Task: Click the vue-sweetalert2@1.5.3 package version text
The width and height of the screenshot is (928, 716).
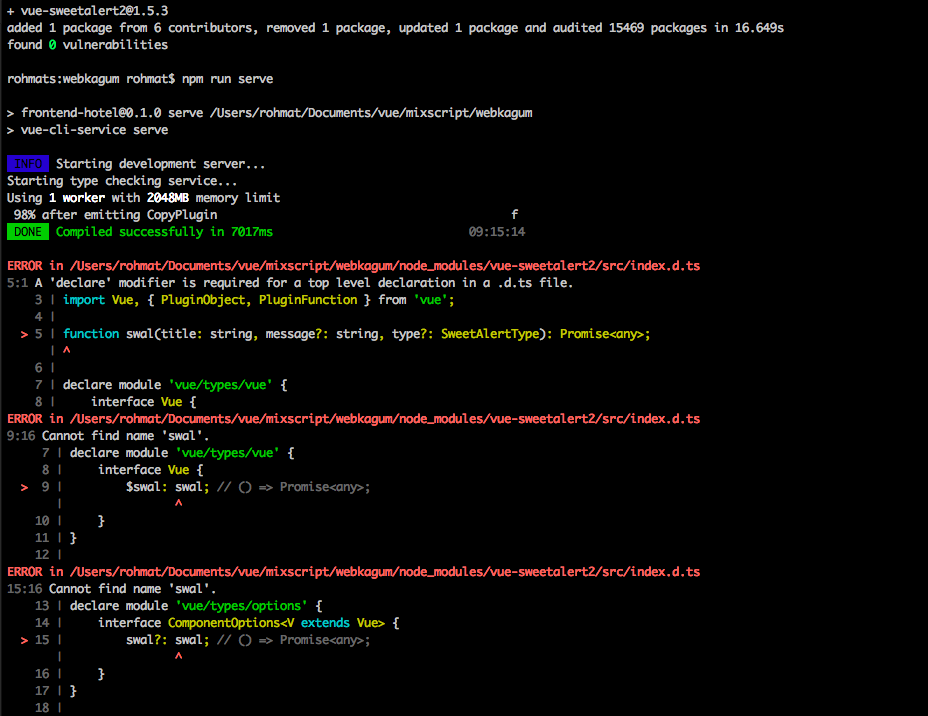Action: pyautogui.click(x=95, y=10)
